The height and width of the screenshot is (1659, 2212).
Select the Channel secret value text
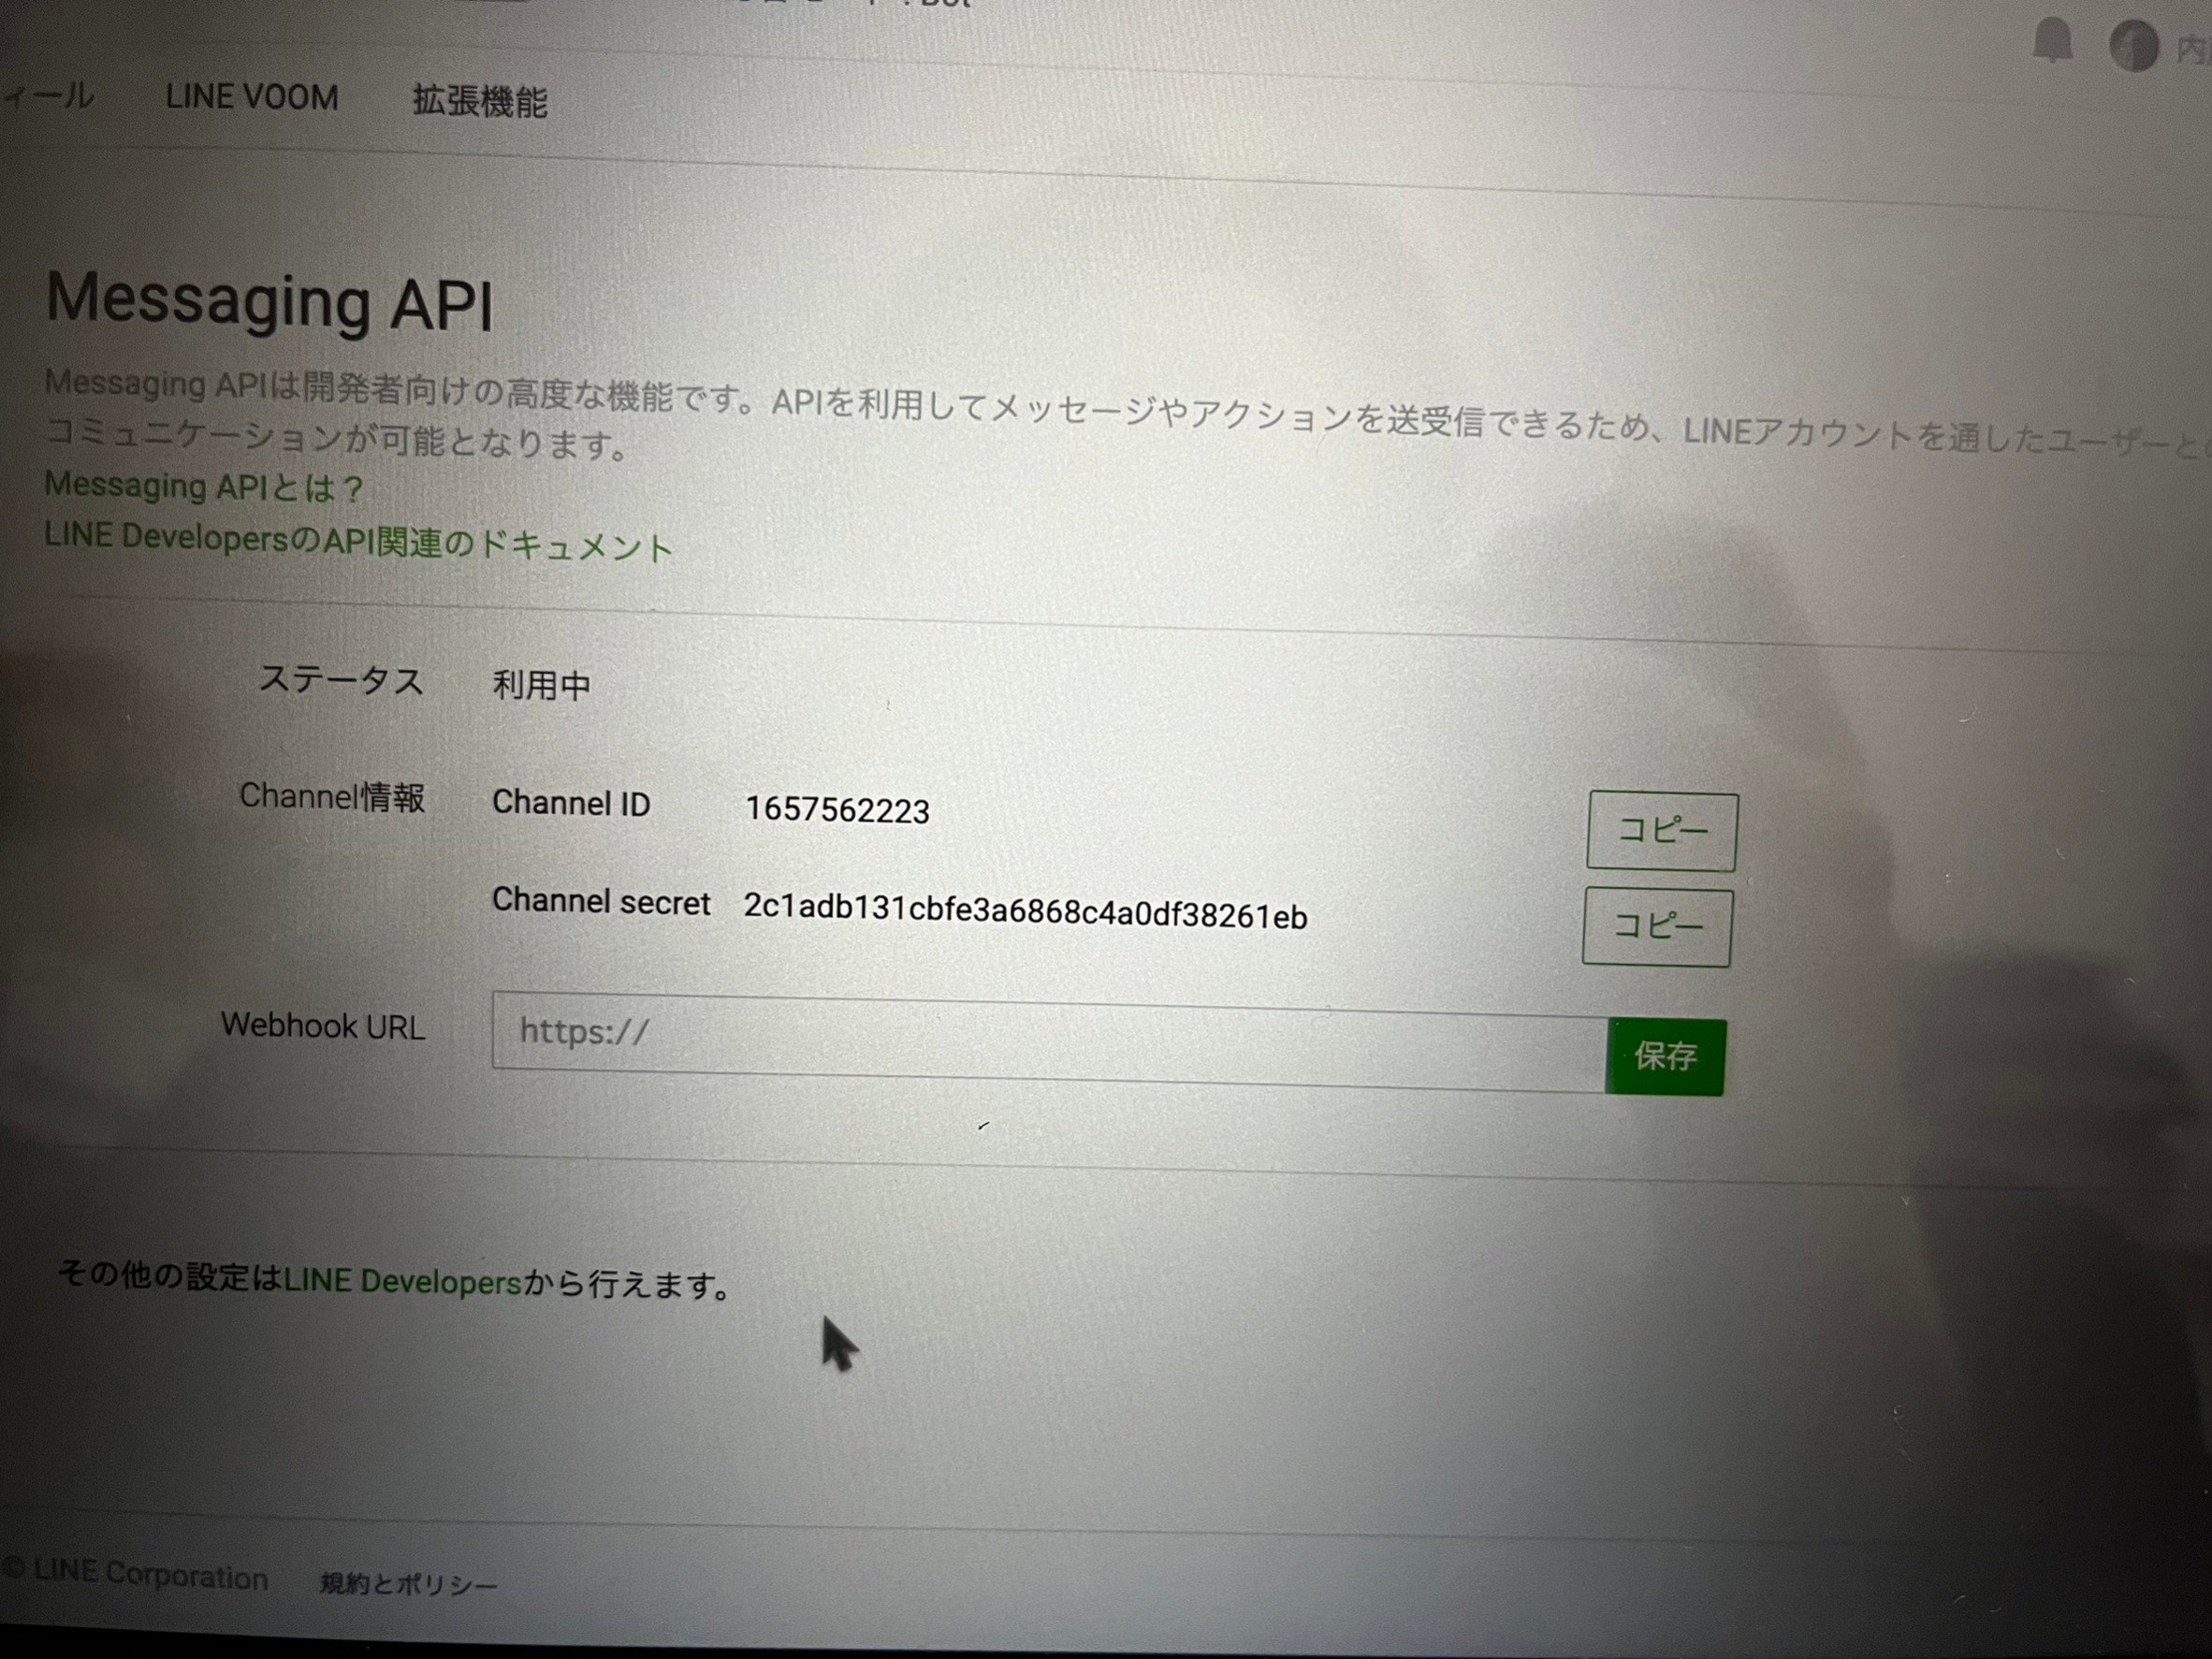click(1025, 911)
